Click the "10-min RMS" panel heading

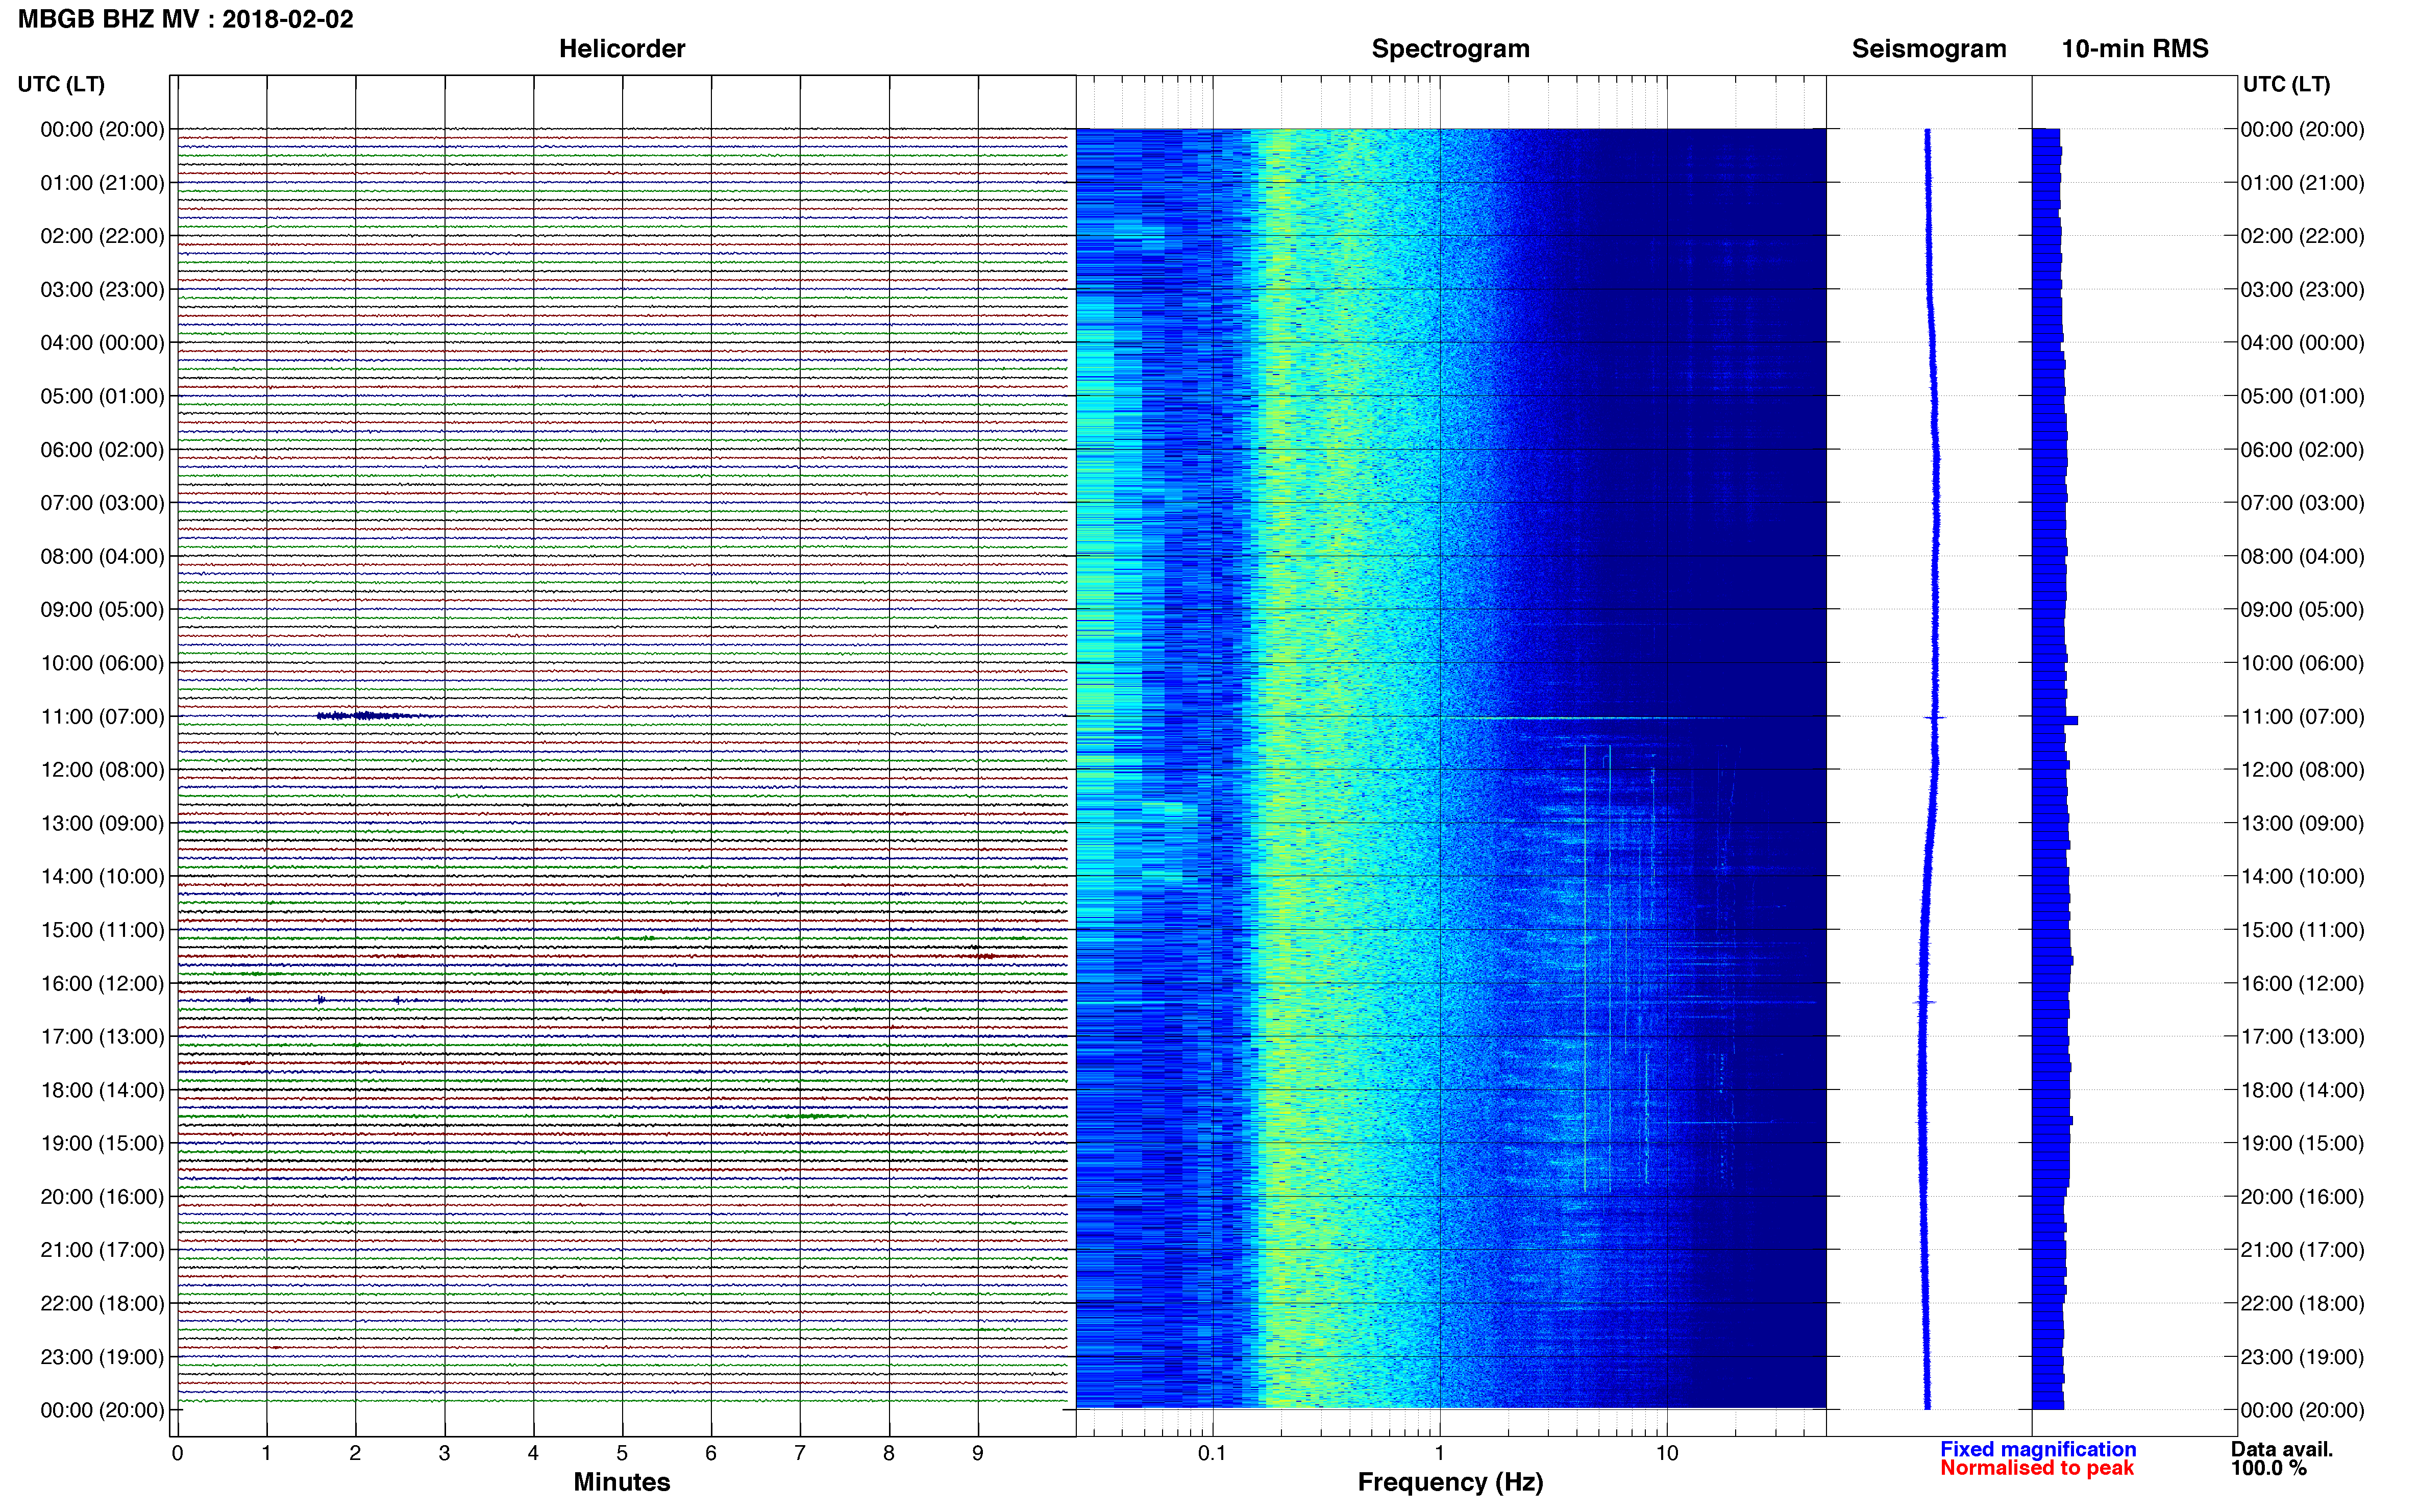(x=2134, y=49)
